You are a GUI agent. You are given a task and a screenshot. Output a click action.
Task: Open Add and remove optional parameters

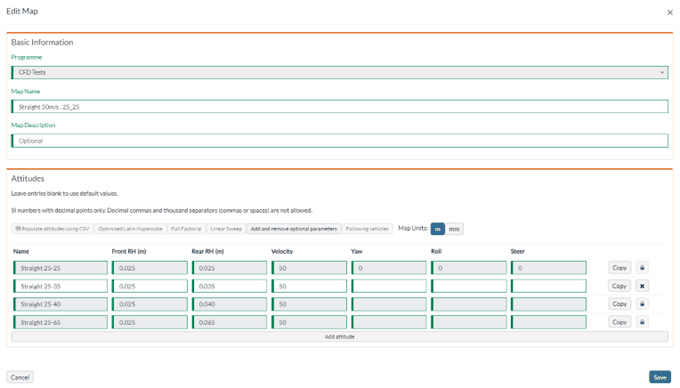pyautogui.click(x=294, y=229)
